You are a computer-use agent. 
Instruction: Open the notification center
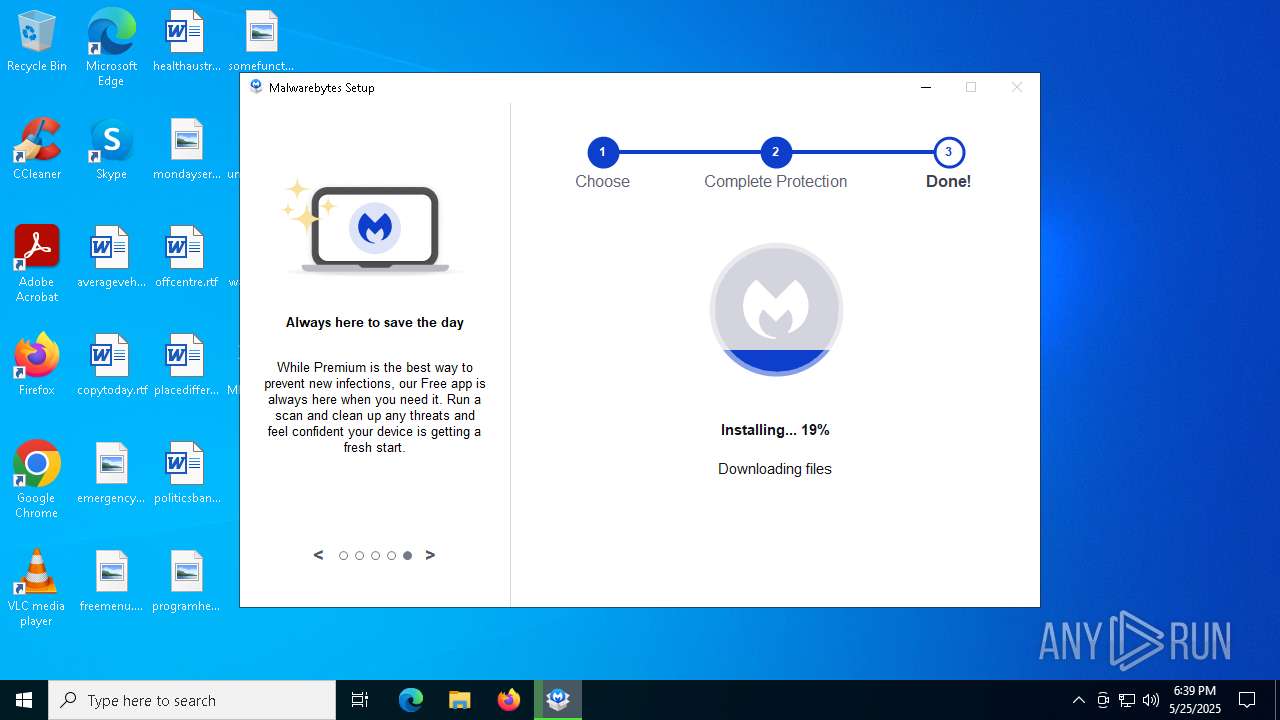(1247, 700)
